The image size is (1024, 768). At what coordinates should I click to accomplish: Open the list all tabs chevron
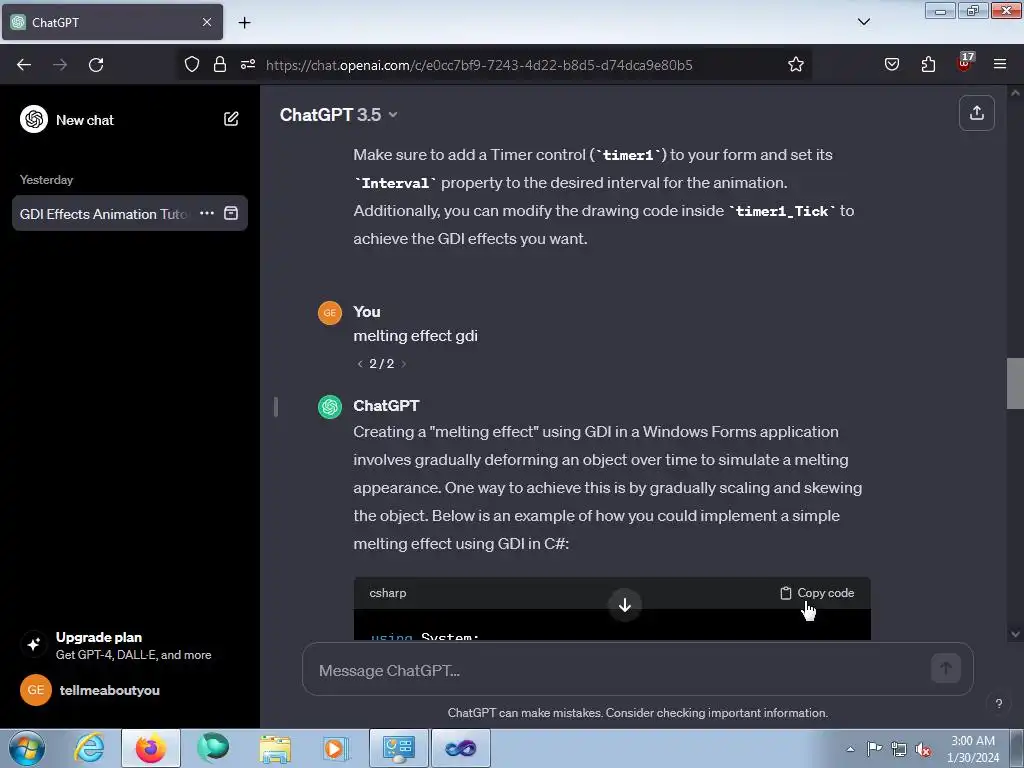863,22
